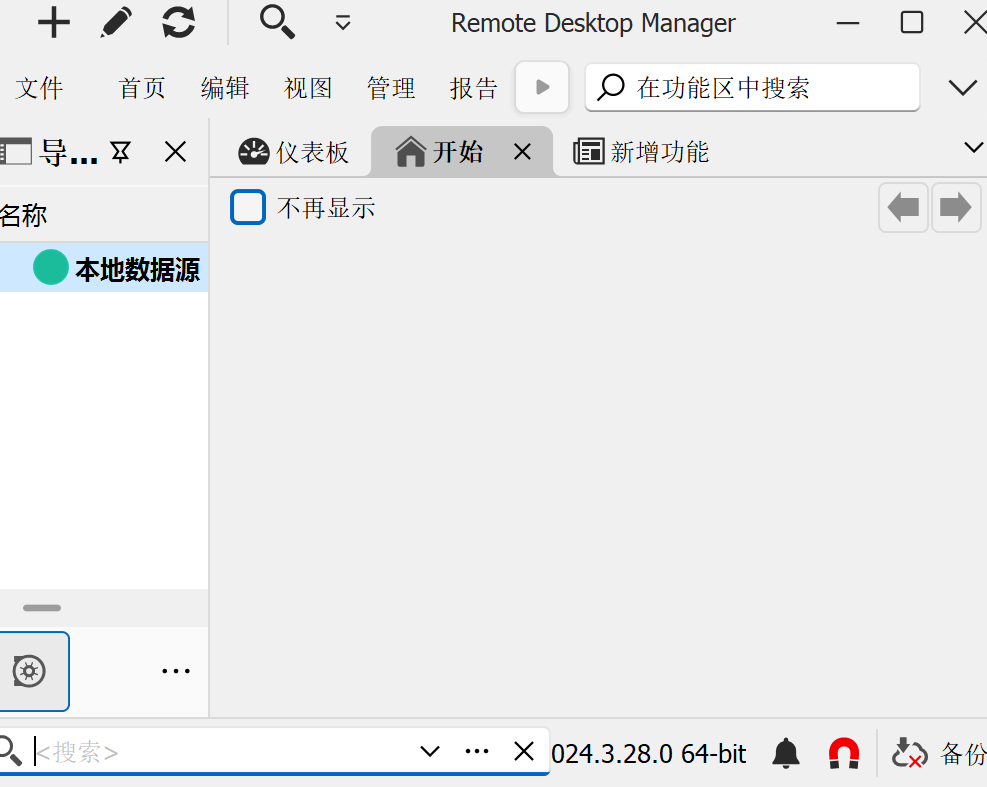The height and width of the screenshot is (787, 987).
Task: Open the 视图 ribbon tab
Action: (308, 88)
